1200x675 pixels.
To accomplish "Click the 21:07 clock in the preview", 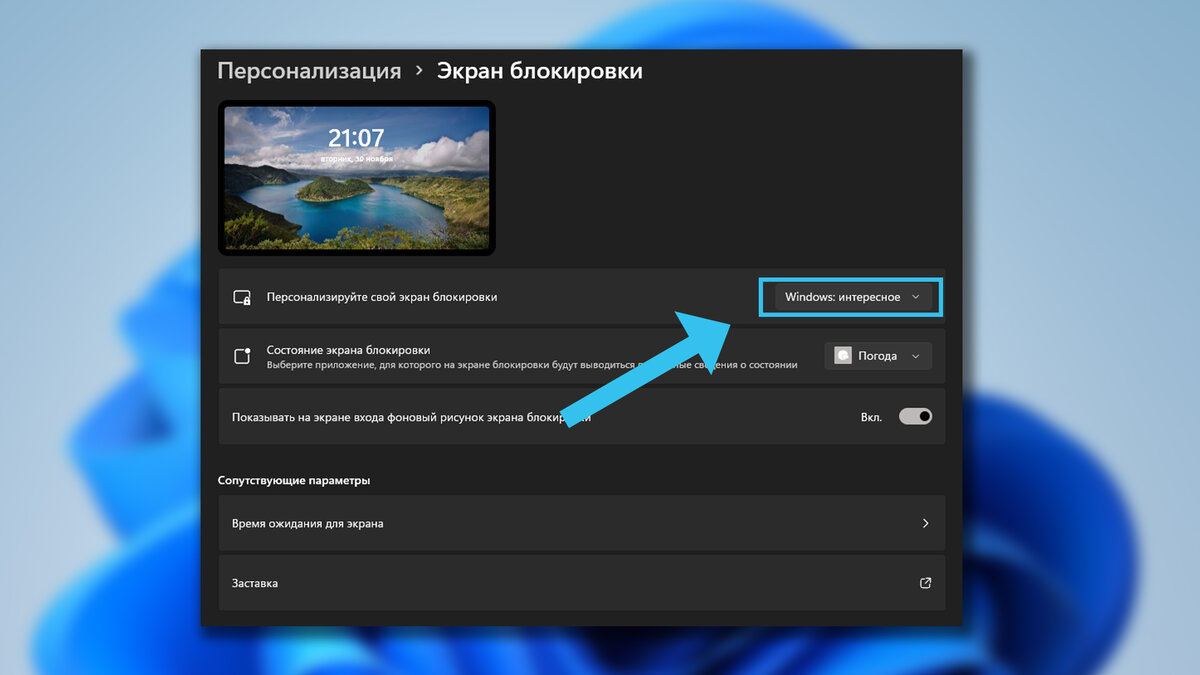I will click(x=356, y=138).
